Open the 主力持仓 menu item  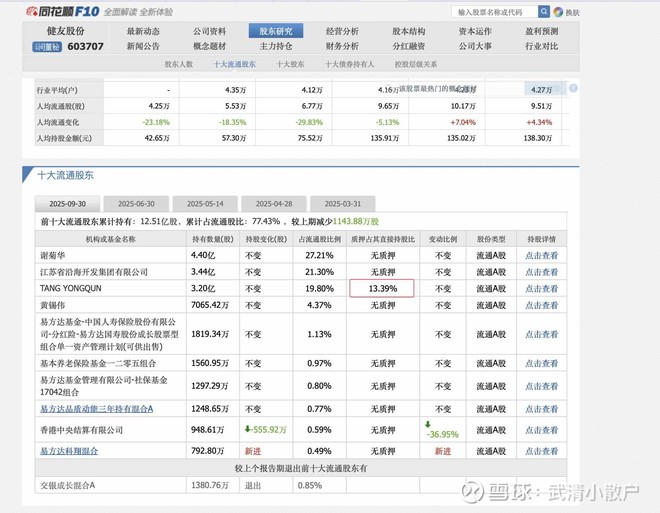(276, 46)
